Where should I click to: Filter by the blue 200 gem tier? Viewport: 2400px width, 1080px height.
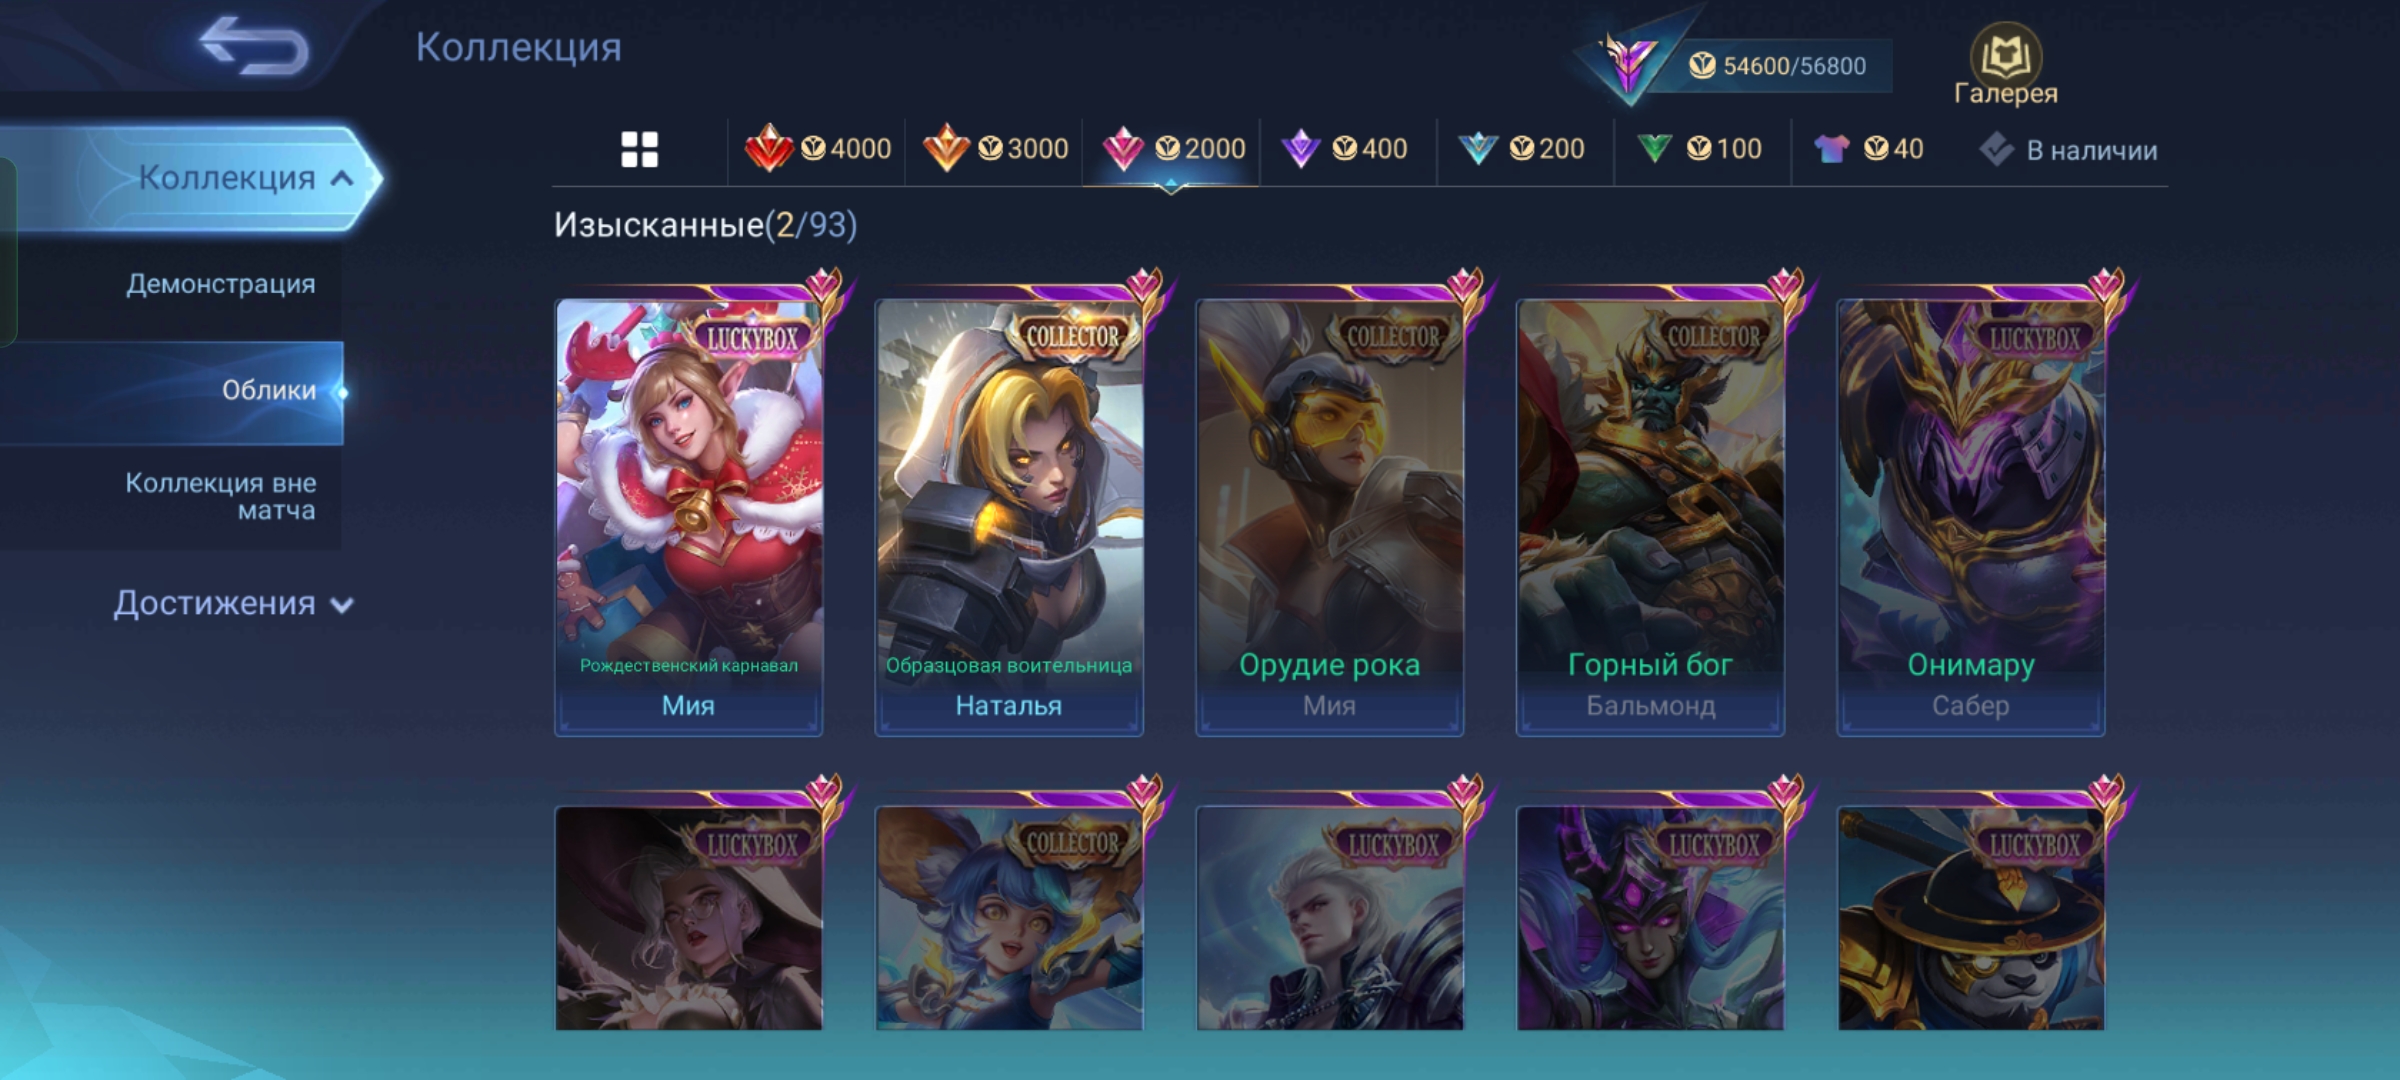point(1521,149)
